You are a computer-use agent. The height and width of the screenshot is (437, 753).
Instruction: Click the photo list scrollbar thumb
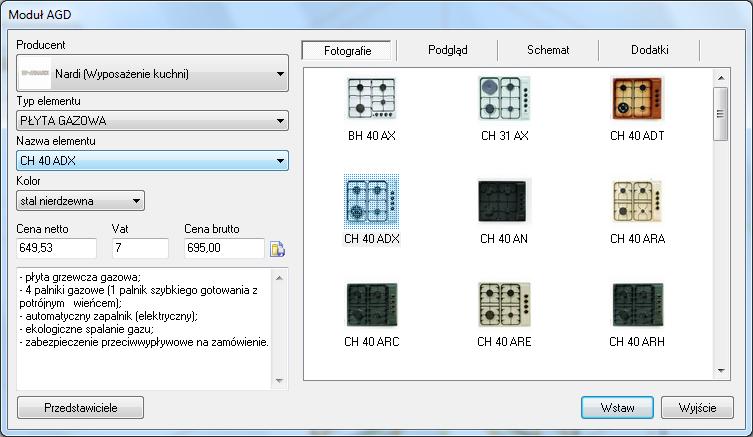pos(721,114)
